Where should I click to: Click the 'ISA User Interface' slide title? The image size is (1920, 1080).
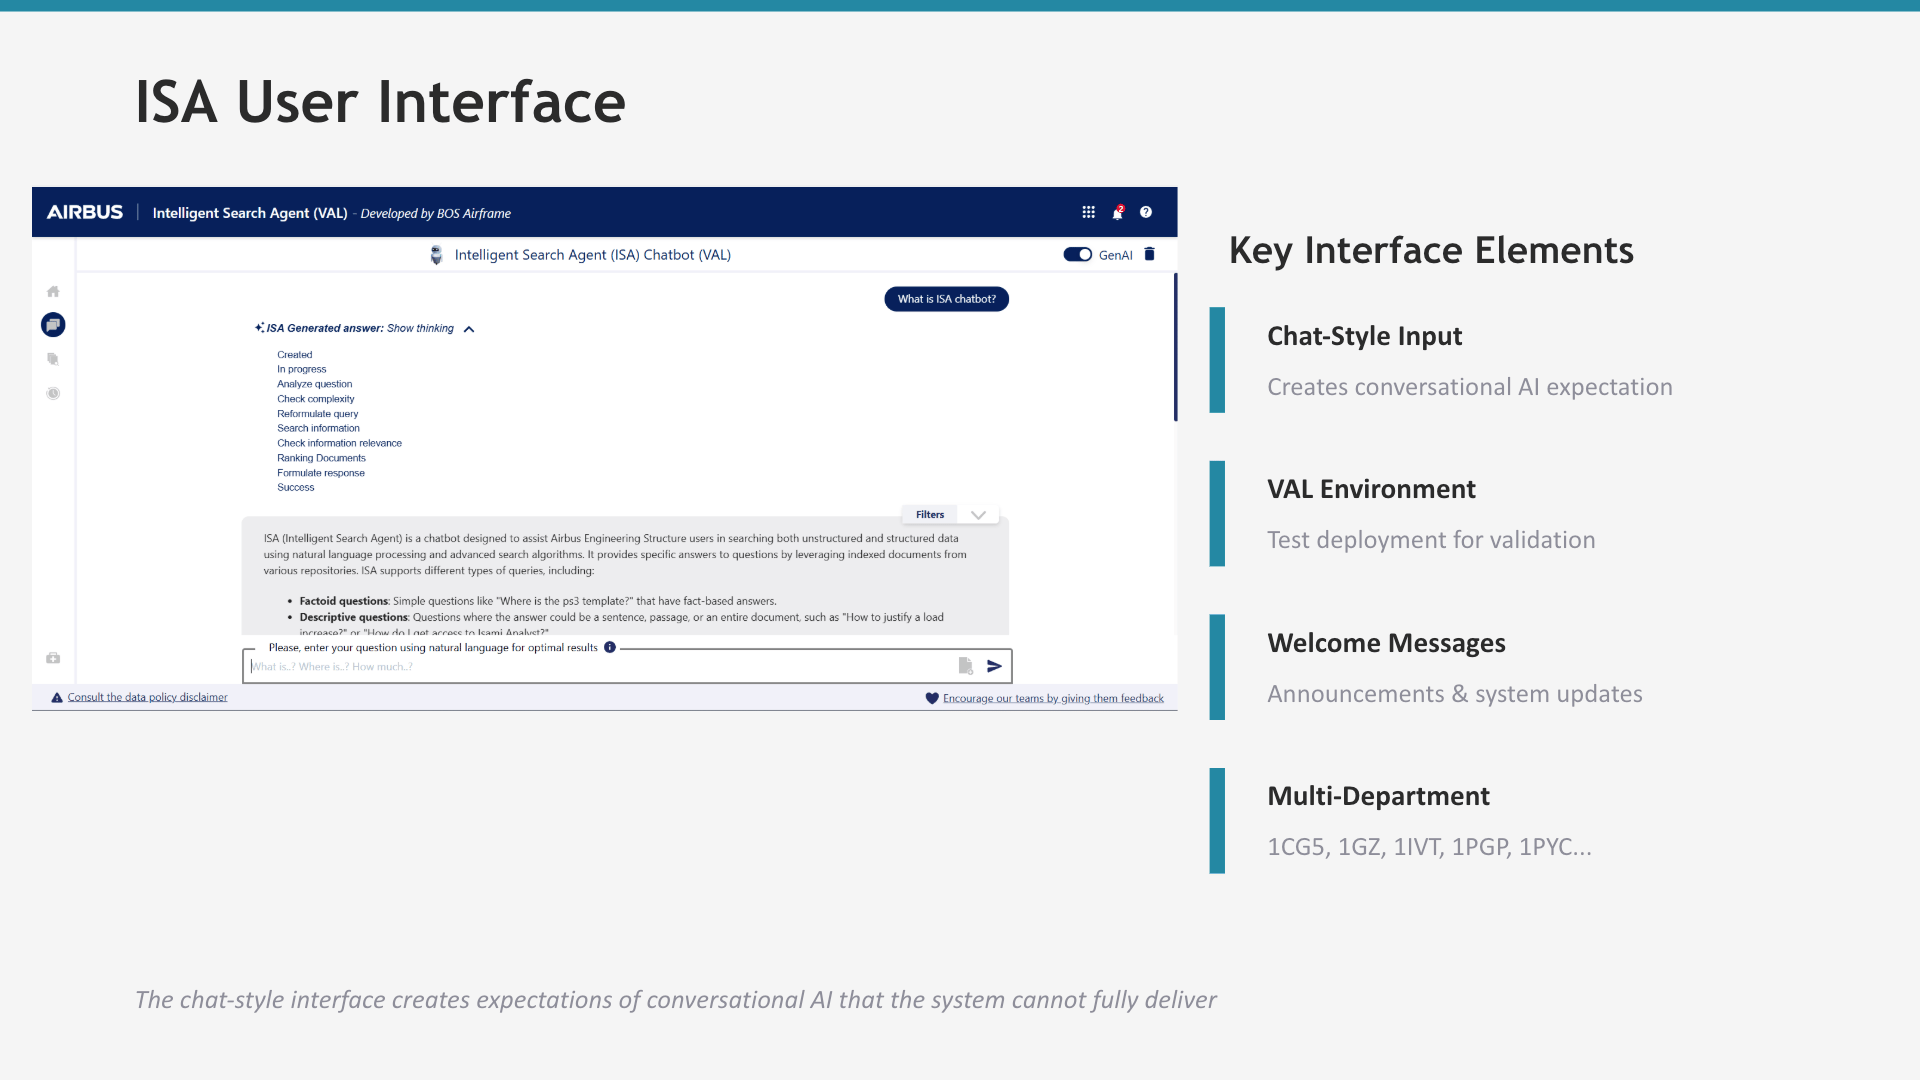[x=380, y=102]
